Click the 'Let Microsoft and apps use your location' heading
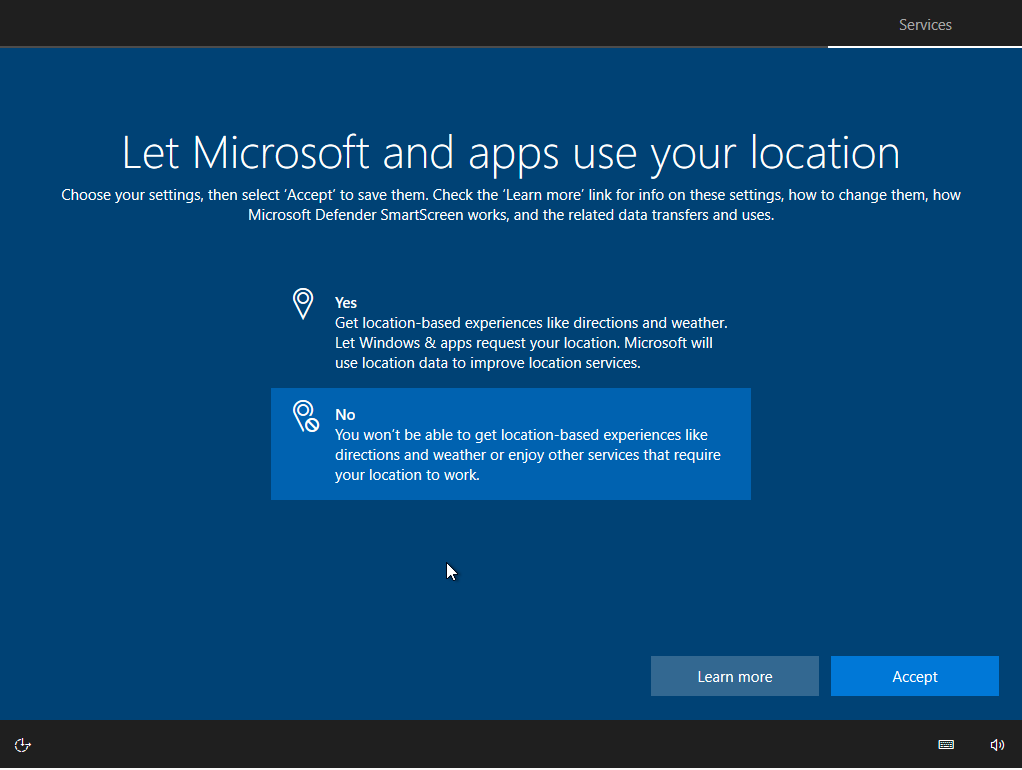Viewport: 1022px width, 770px height. click(x=510, y=152)
